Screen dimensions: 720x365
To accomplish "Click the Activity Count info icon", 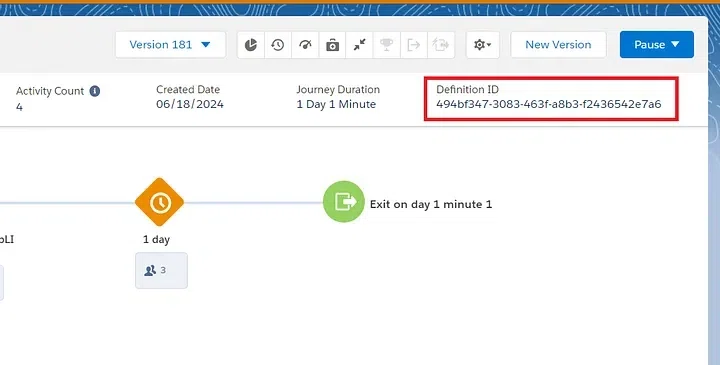I will point(95,91).
